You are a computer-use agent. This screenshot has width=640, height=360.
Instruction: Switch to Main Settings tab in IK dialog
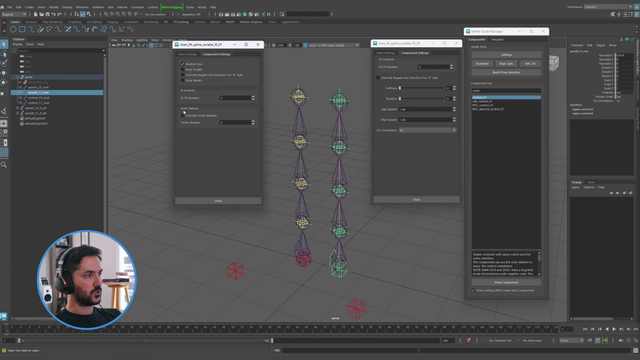(188, 54)
